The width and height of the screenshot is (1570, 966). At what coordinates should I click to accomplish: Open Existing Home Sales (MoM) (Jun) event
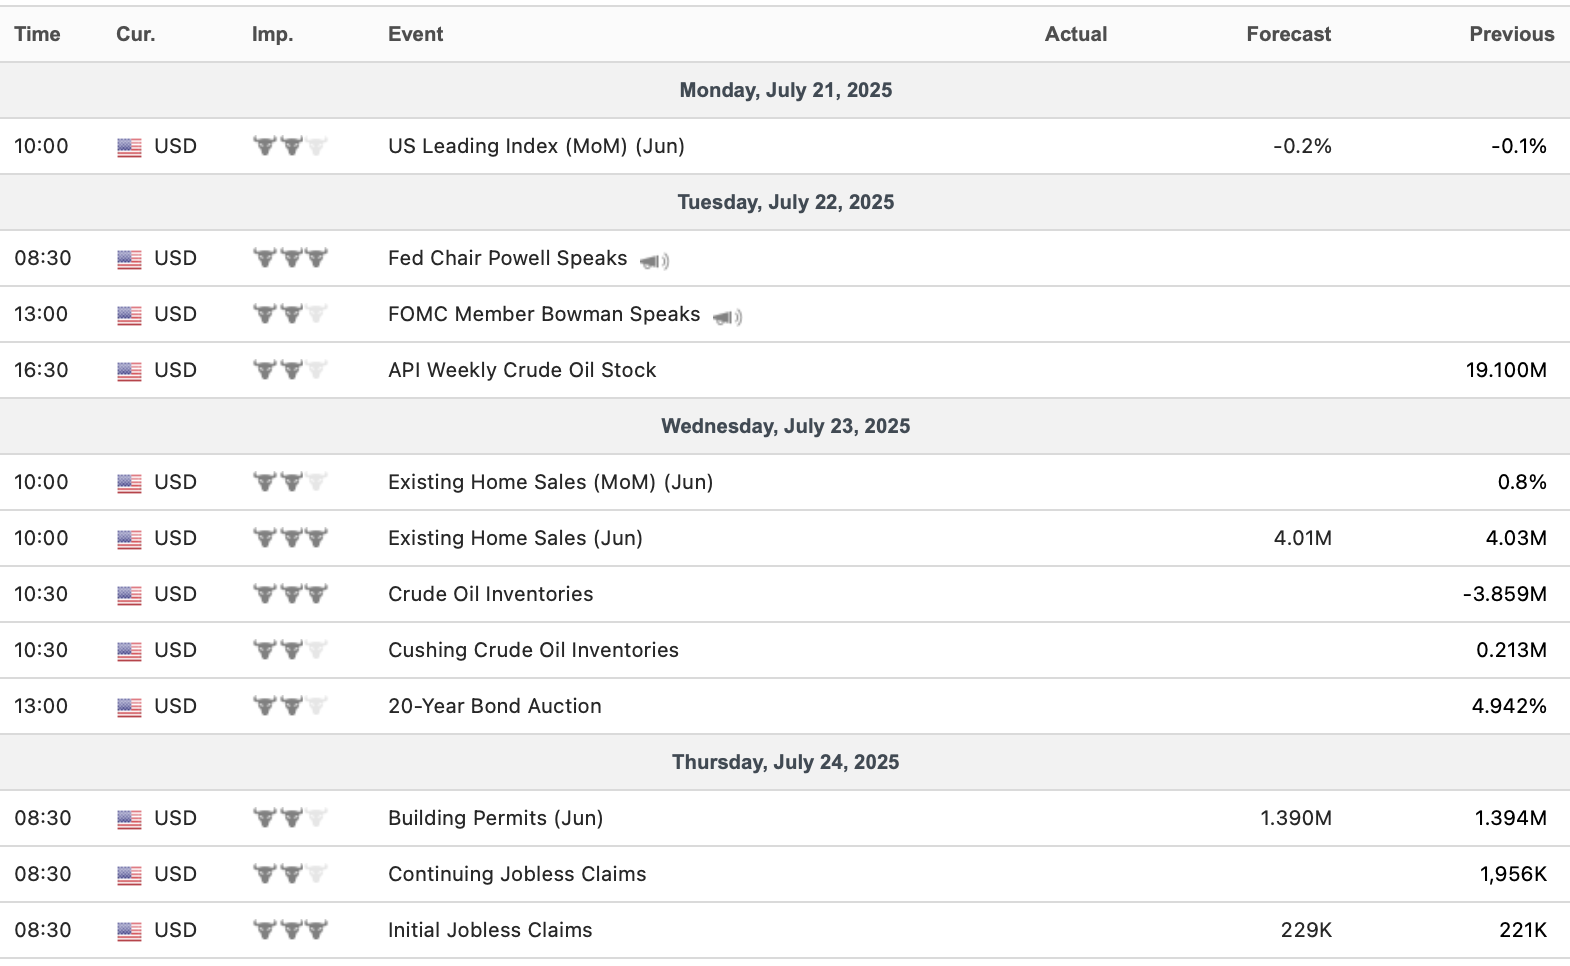tap(550, 482)
